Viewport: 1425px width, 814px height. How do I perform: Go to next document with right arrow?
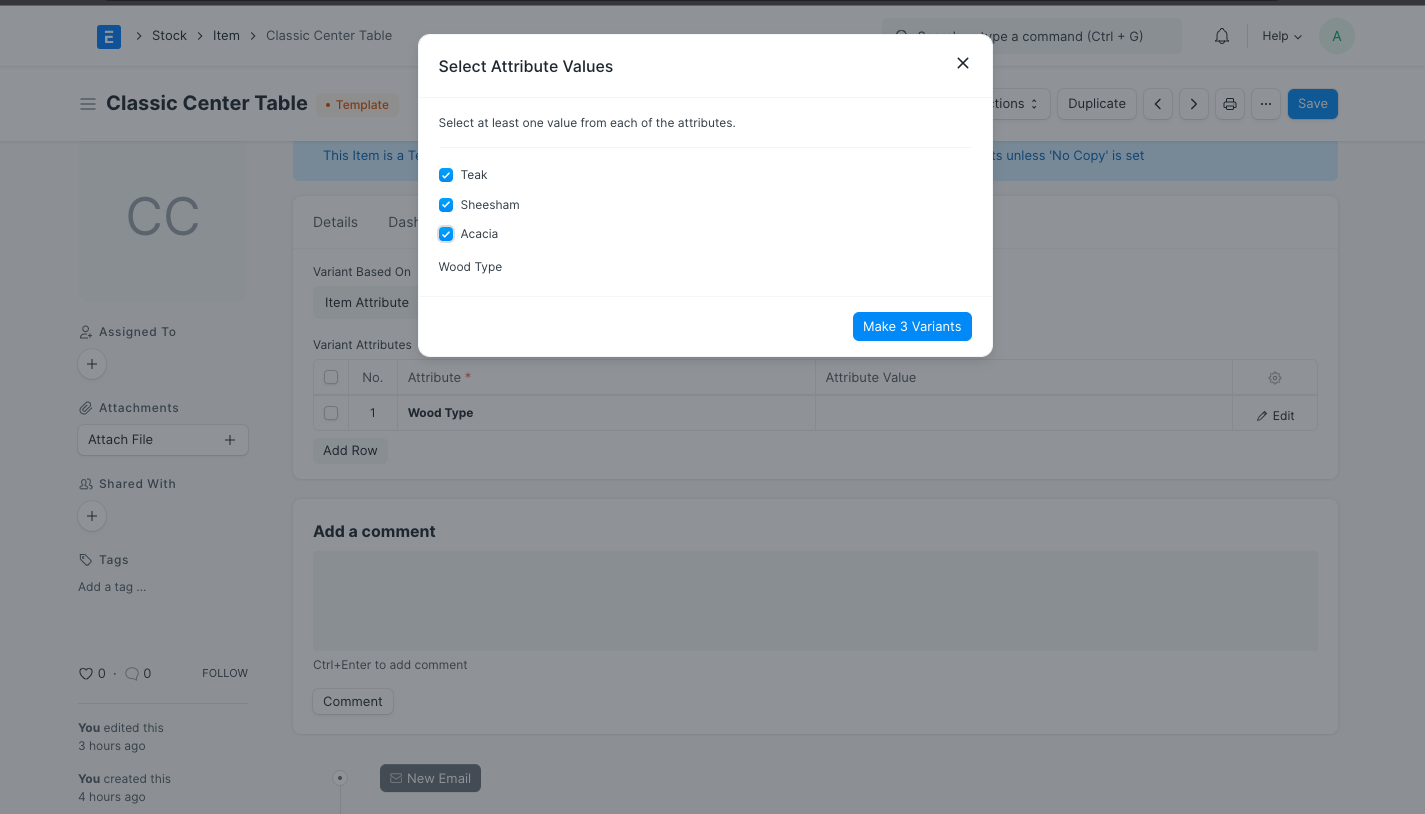click(1193, 103)
